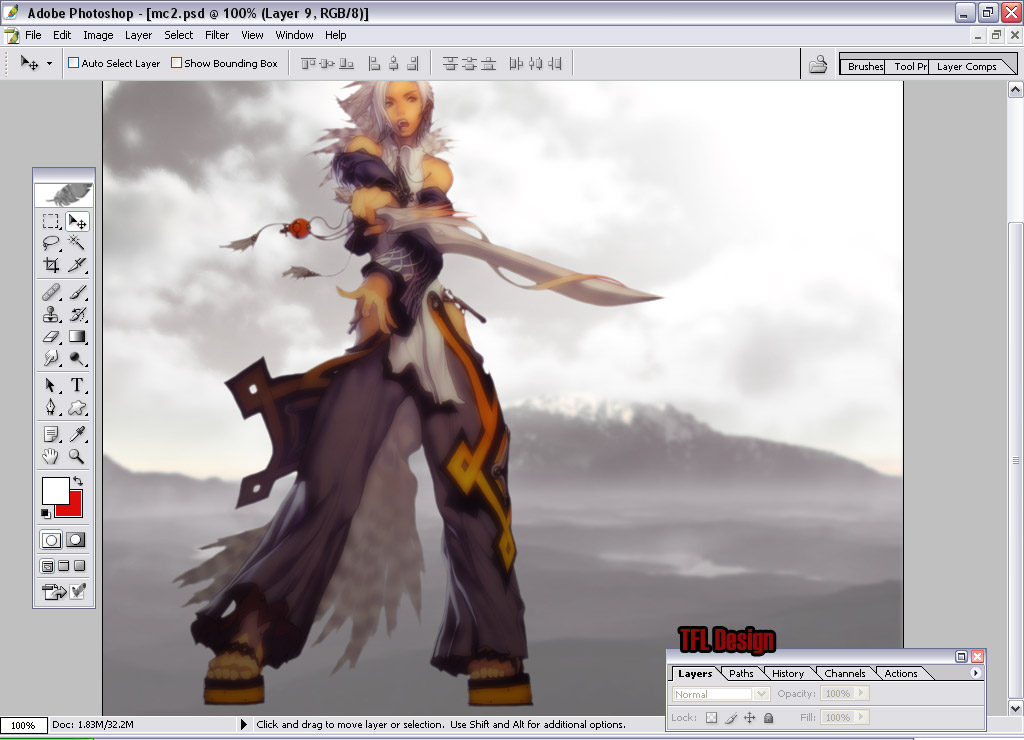This screenshot has width=1024, height=740.
Task: Select the Burn tool
Action: [77, 358]
